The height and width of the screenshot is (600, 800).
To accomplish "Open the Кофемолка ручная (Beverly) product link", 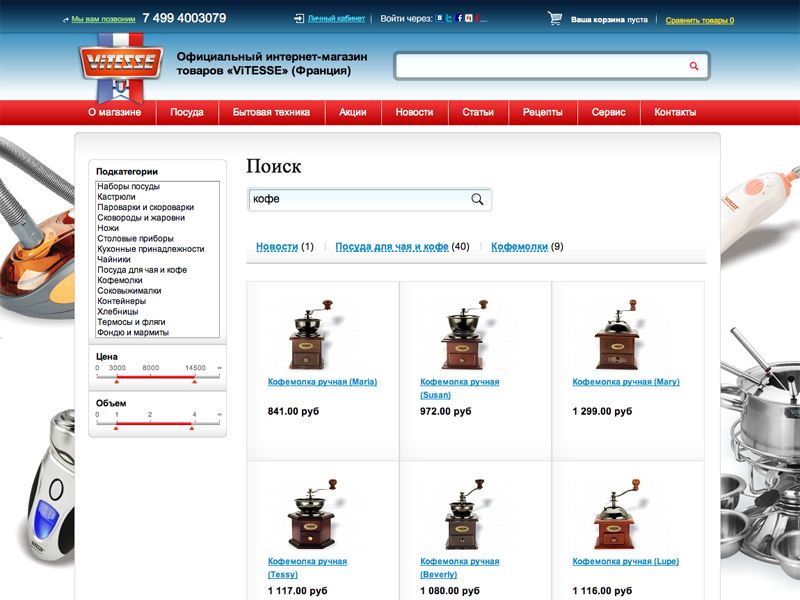I will pyautogui.click(x=460, y=568).
